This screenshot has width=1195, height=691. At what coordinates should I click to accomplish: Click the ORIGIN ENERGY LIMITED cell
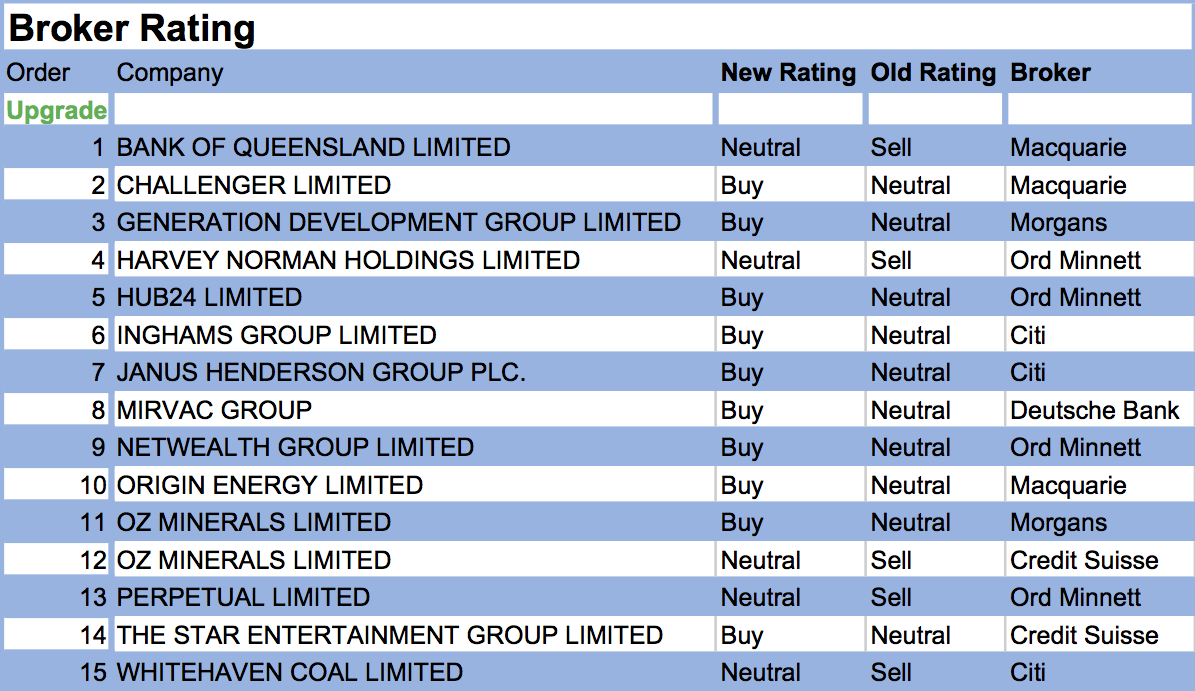(270, 485)
